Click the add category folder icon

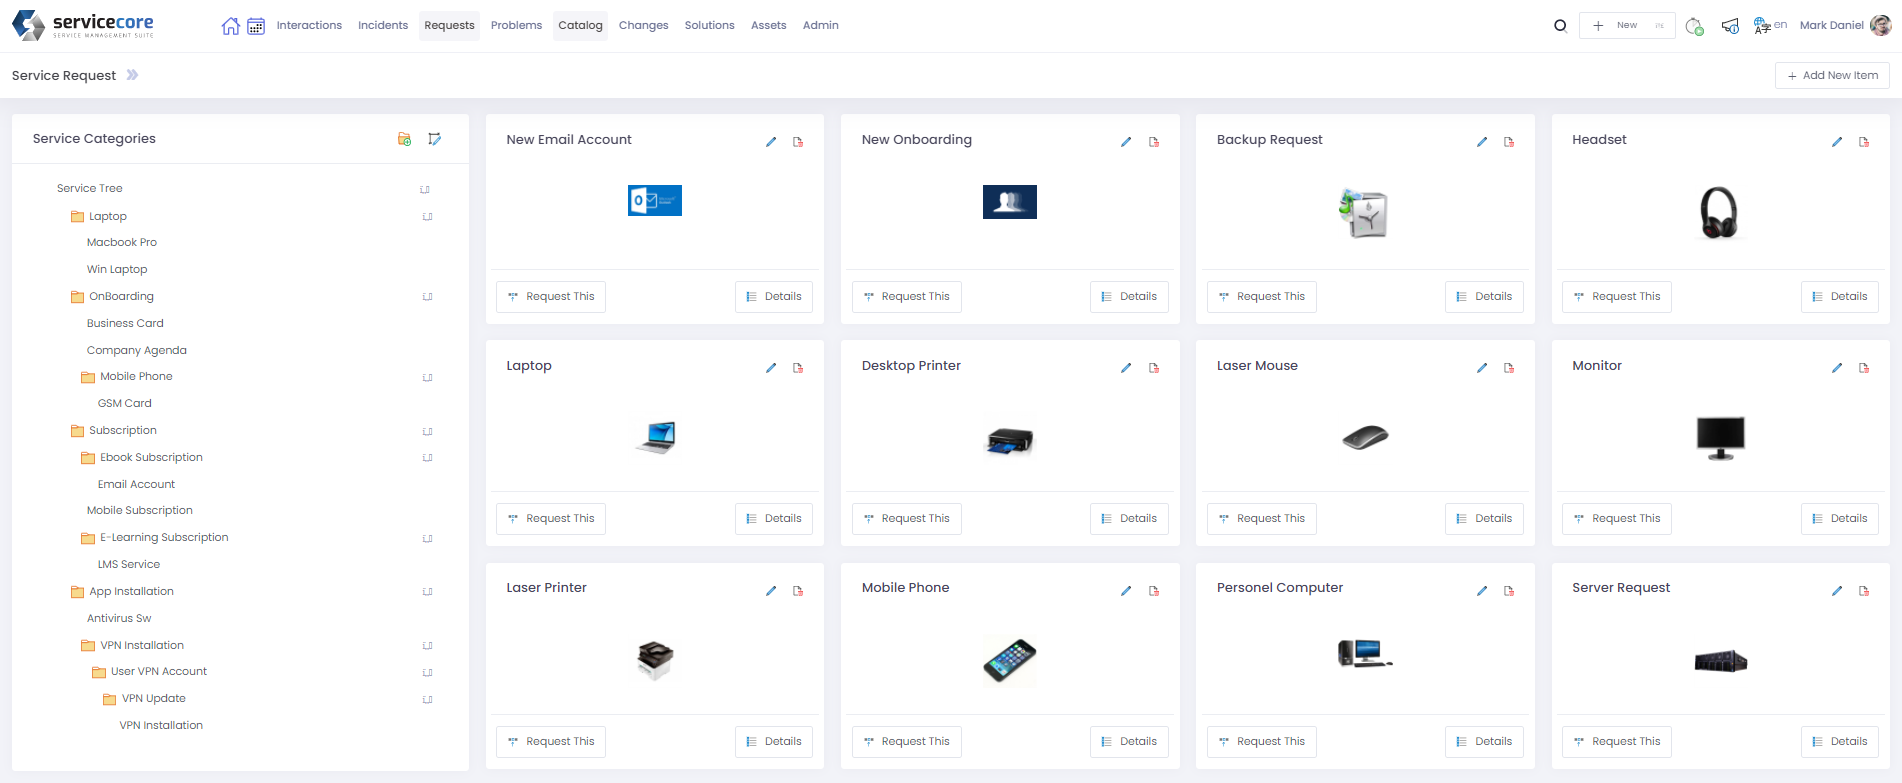pos(404,139)
